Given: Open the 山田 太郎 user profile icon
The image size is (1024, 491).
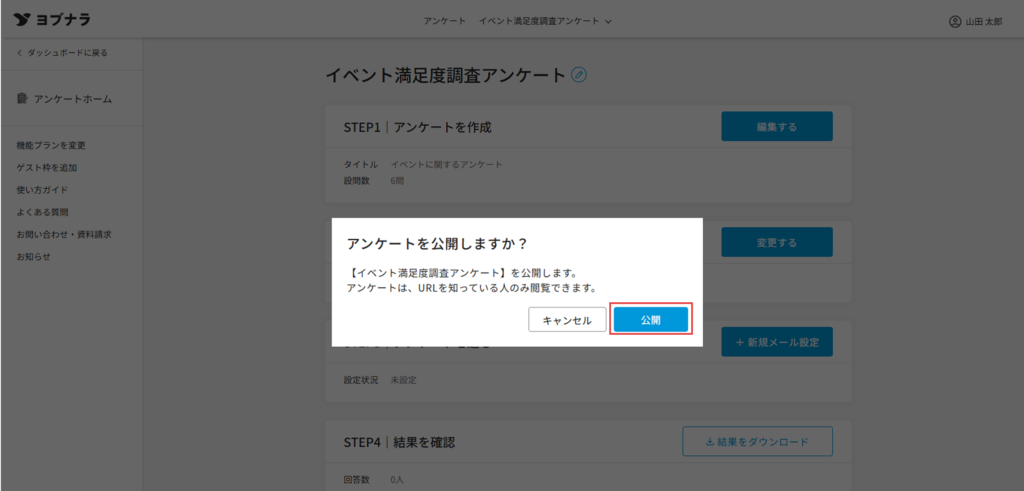Looking at the screenshot, I should (x=954, y=21).
